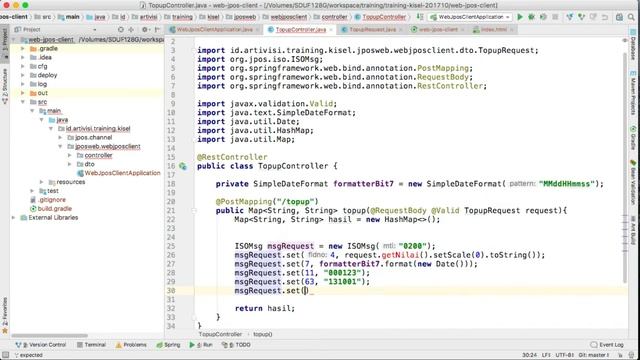Viewport: 640px width, 360px height.
Task: Switch to TopupRequest.java tab
Action: (x=372, y=29)
